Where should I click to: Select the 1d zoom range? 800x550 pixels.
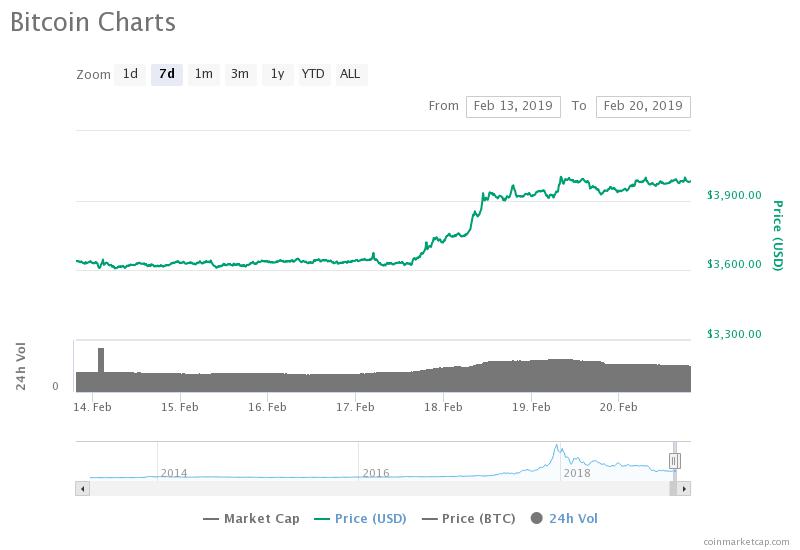[130, 74]
